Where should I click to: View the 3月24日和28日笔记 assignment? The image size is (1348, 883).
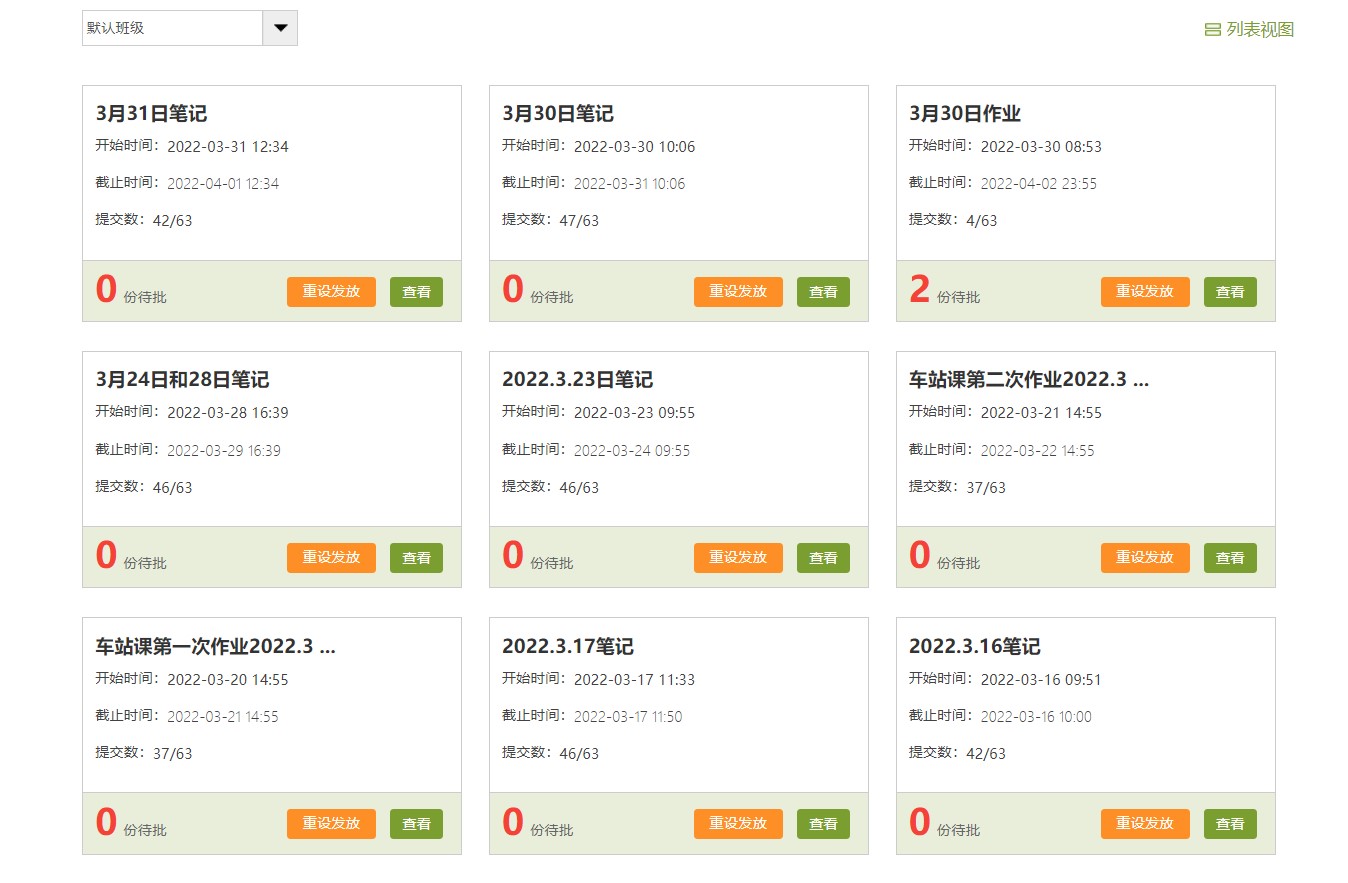click(416, 558)
